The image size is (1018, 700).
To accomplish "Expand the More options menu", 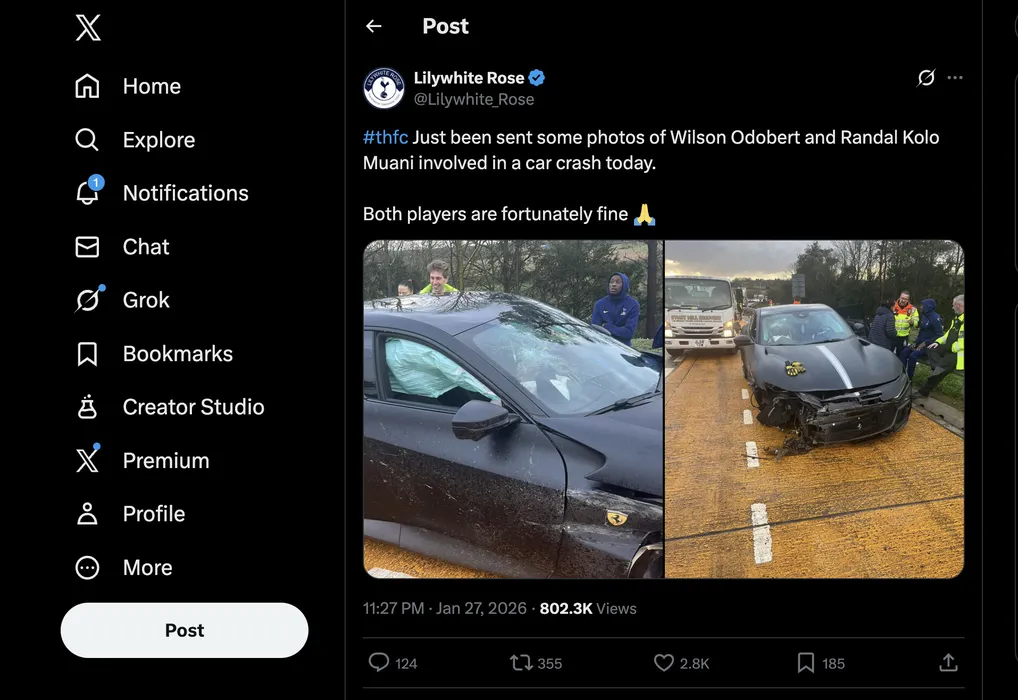I will click(147, 568).
